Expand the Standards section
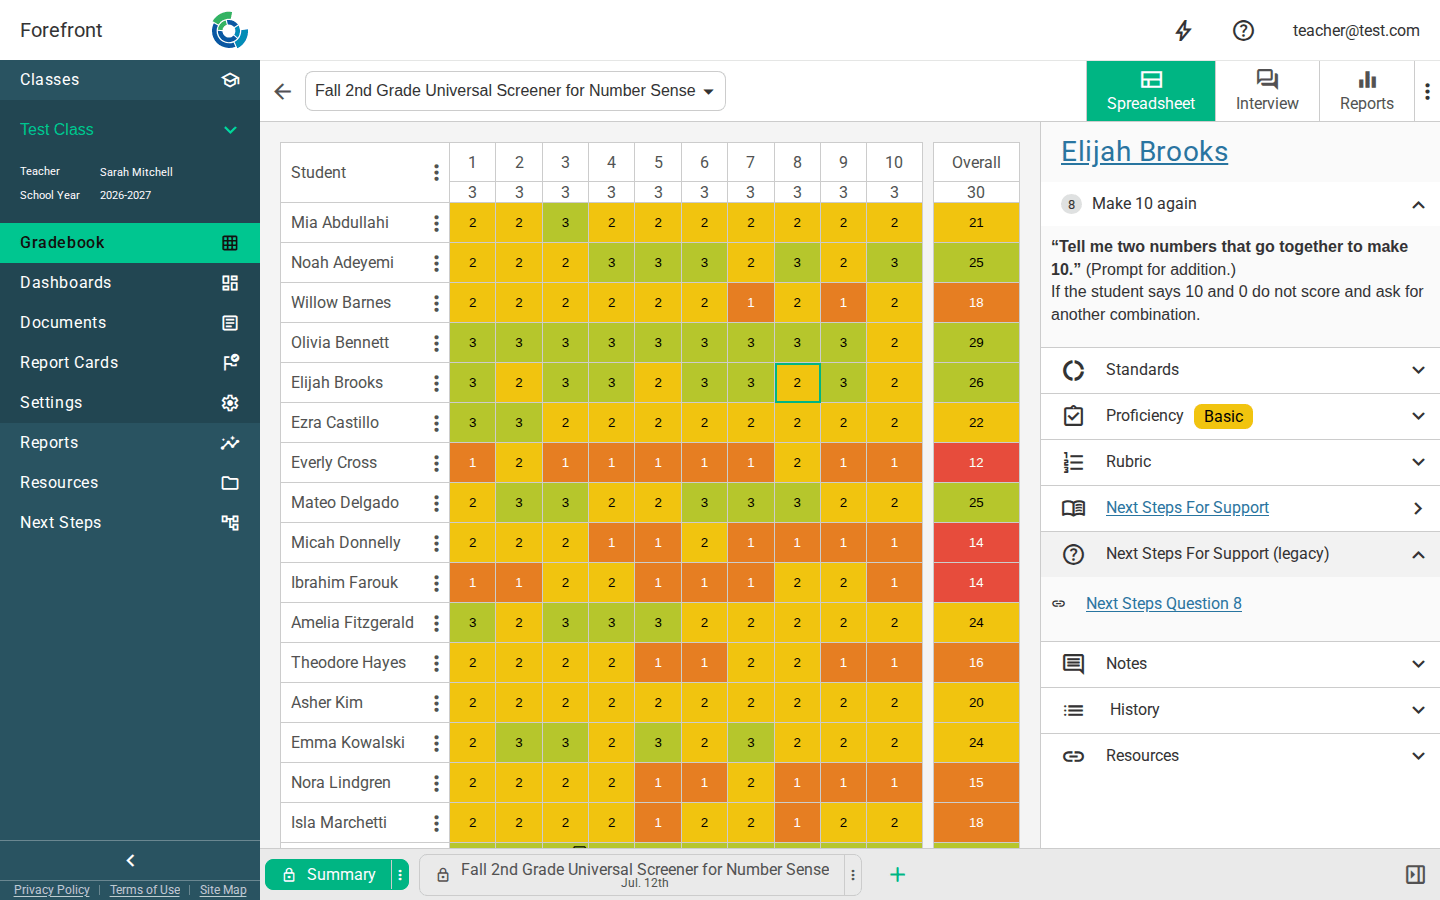The height and width of the screenshot is (900, 1440). tap(1240, 370)
